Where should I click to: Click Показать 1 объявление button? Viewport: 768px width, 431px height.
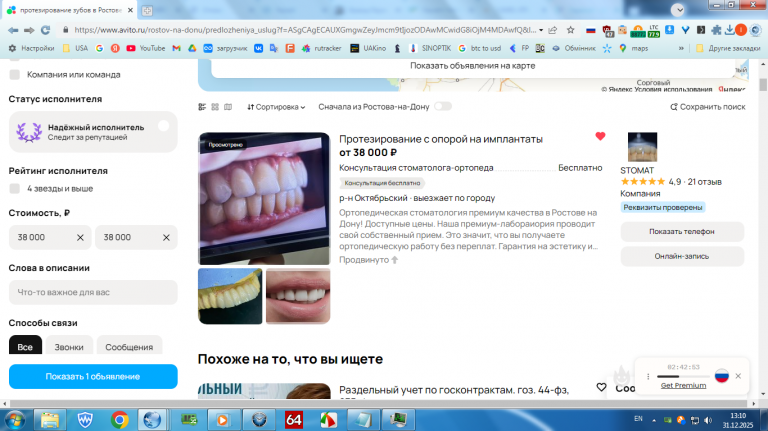(93, 377)
